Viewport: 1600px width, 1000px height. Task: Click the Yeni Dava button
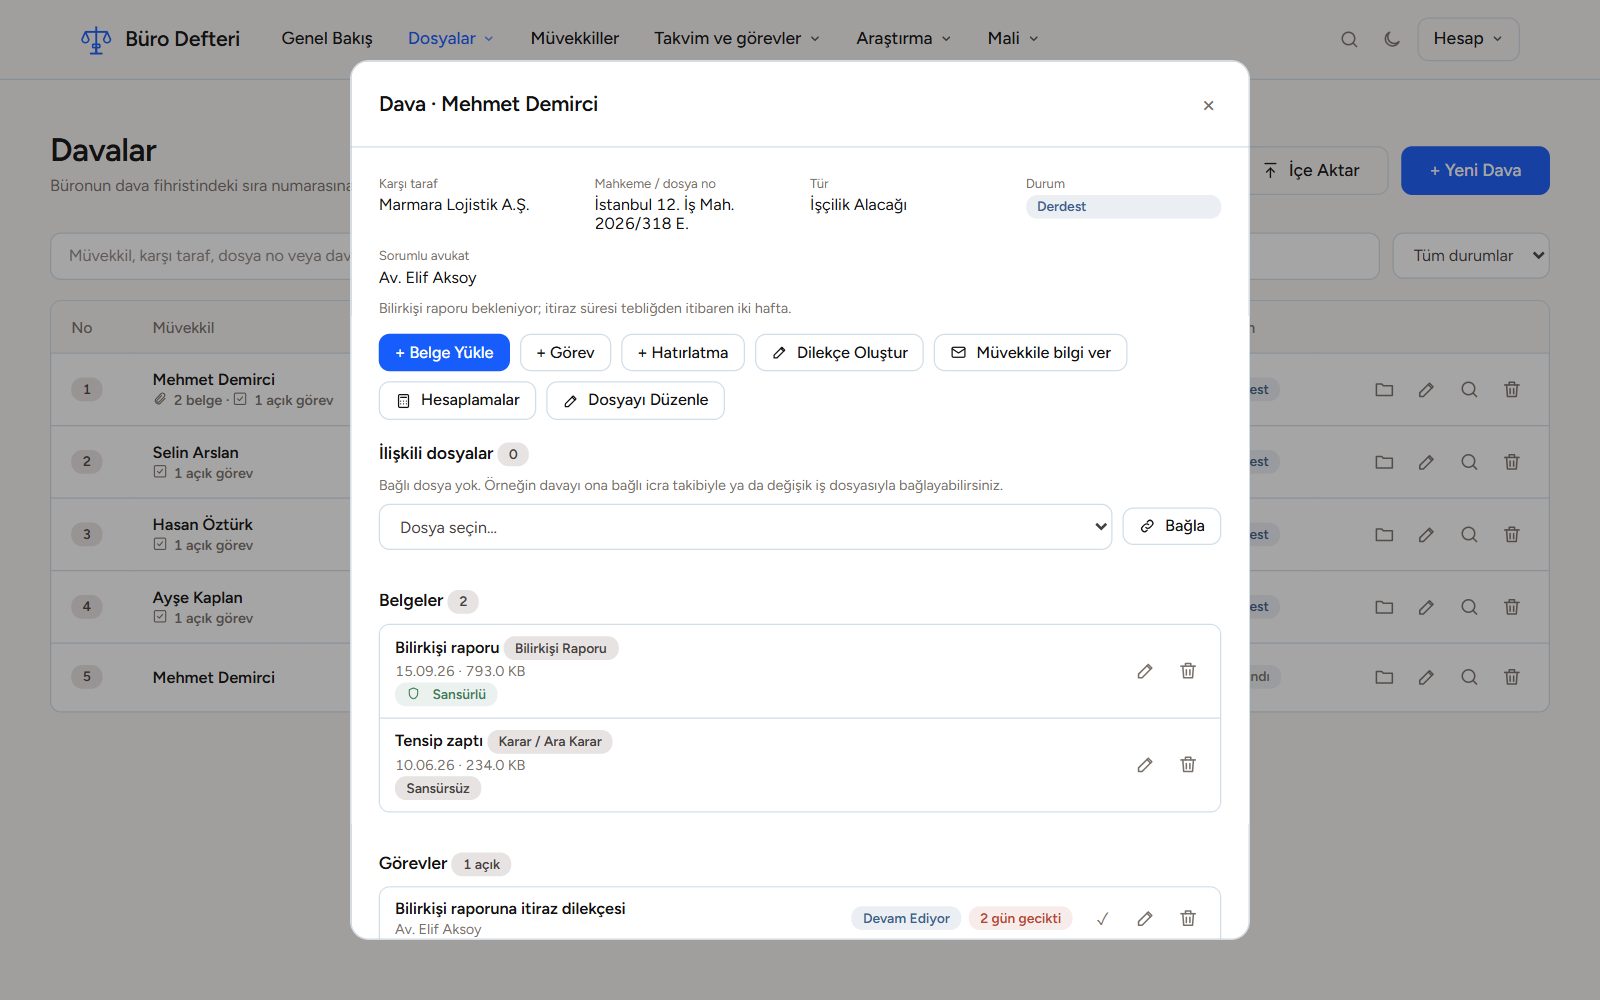click(1475, 171)
